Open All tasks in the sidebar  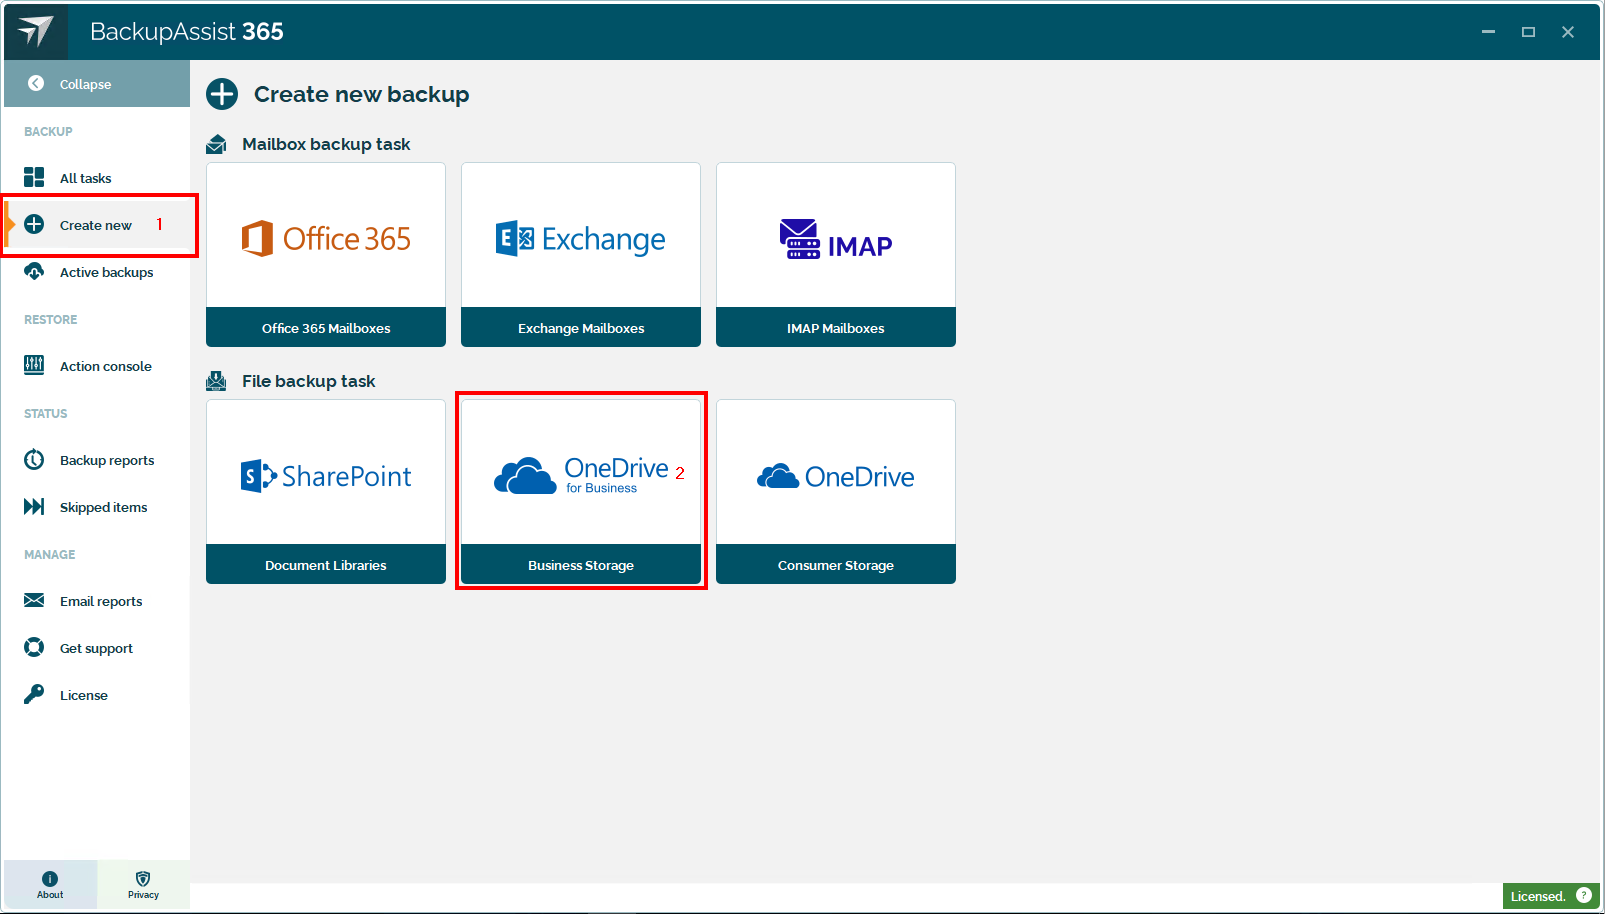click(85, 178)
